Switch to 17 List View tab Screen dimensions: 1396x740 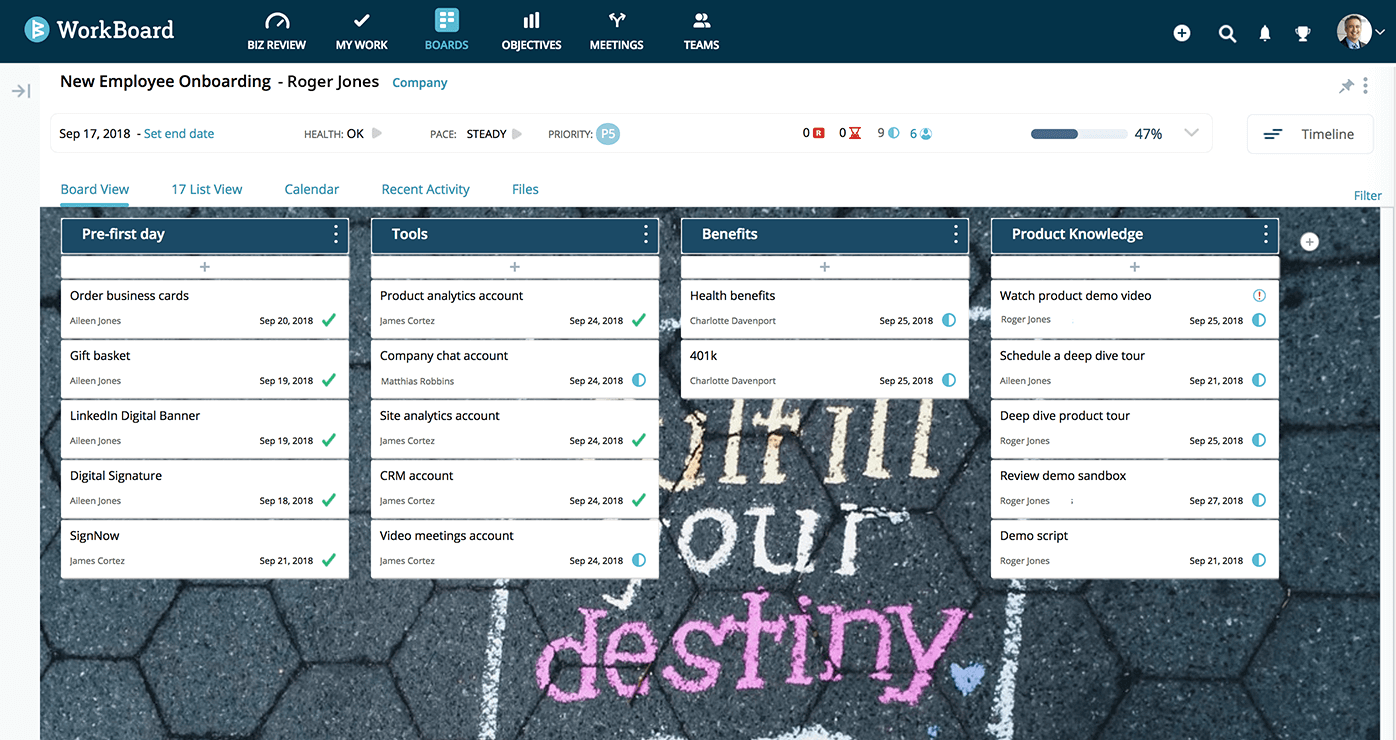pos(206,189)
